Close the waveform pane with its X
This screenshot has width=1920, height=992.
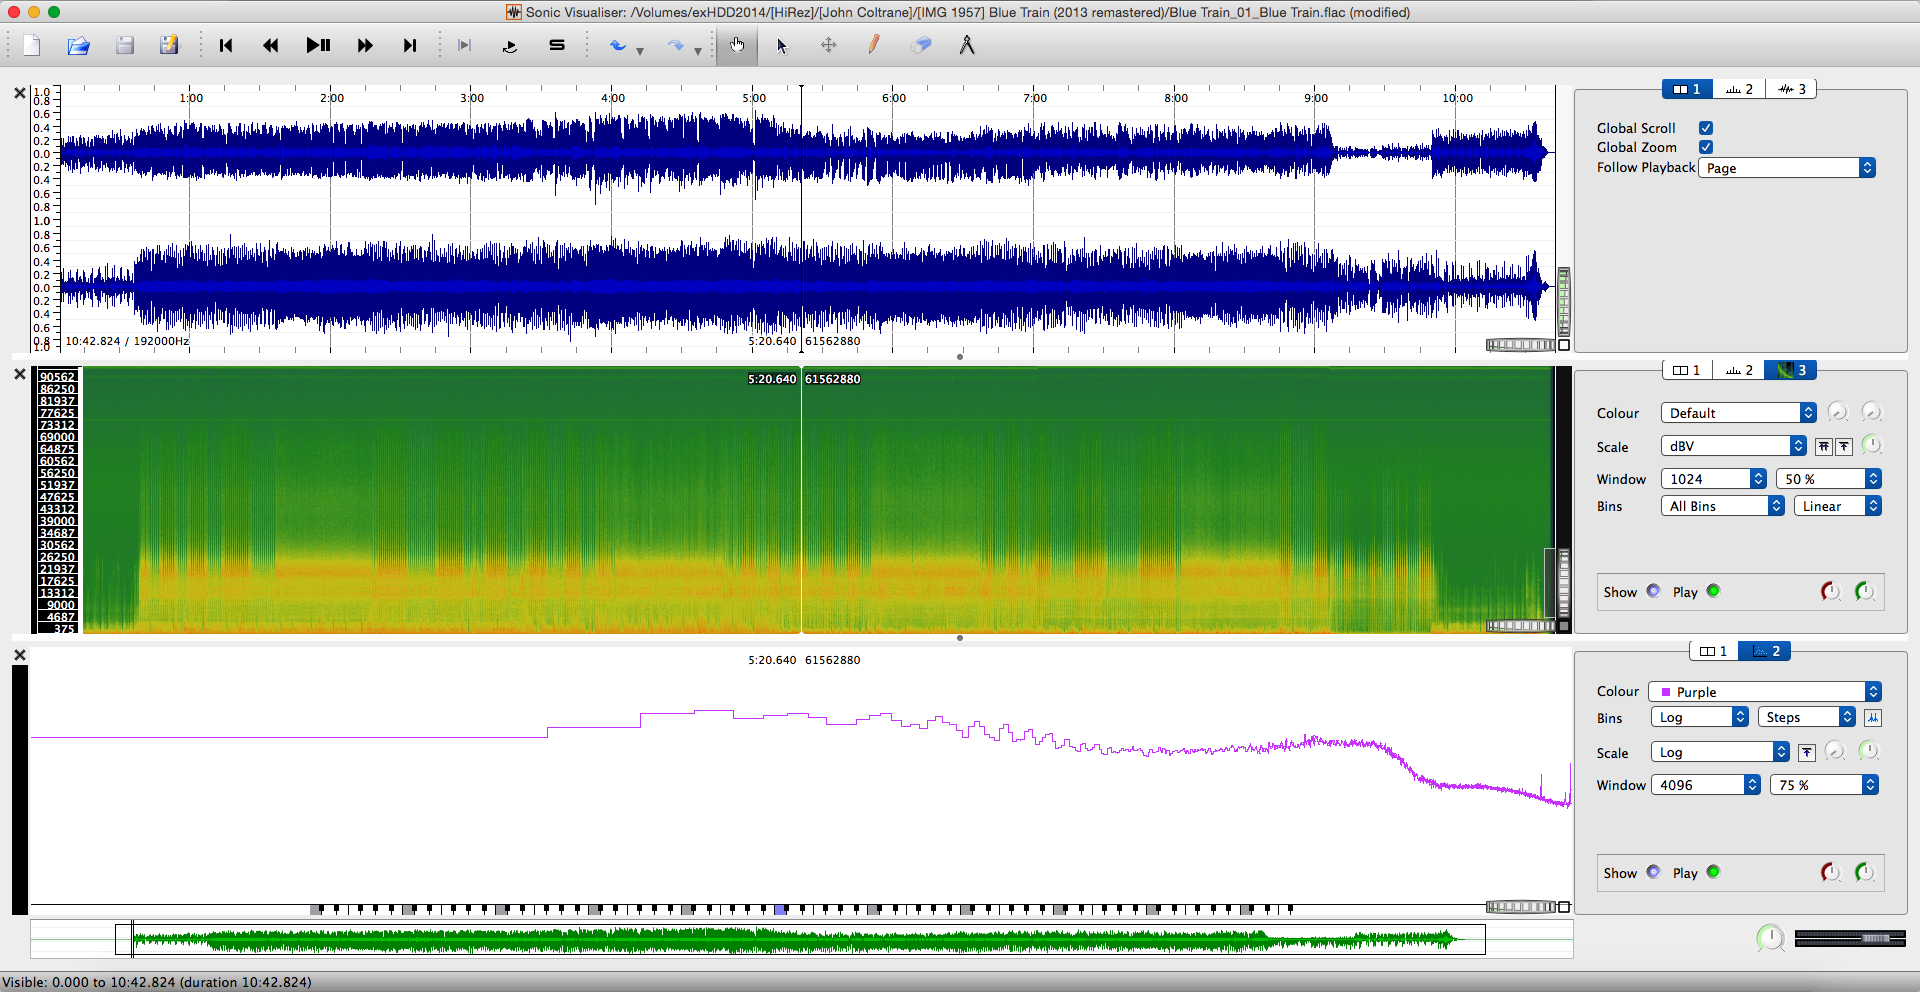click(x=19, y=93)
